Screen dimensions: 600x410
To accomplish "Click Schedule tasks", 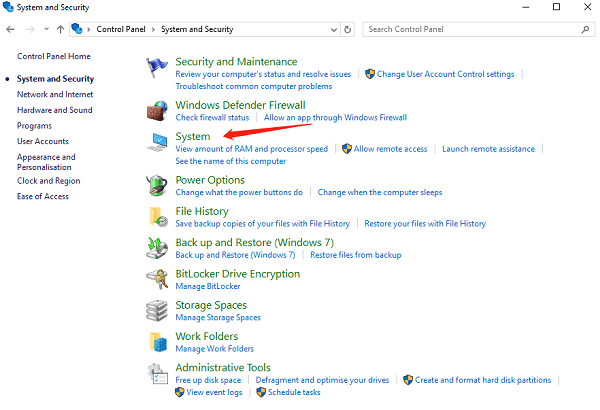I will [294, 392].
